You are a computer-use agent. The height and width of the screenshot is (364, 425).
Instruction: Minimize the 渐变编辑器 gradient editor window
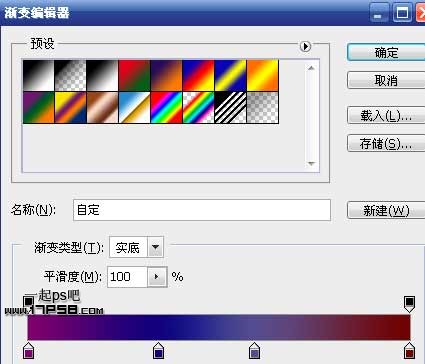pyautogui.click(x=379, y=13)
